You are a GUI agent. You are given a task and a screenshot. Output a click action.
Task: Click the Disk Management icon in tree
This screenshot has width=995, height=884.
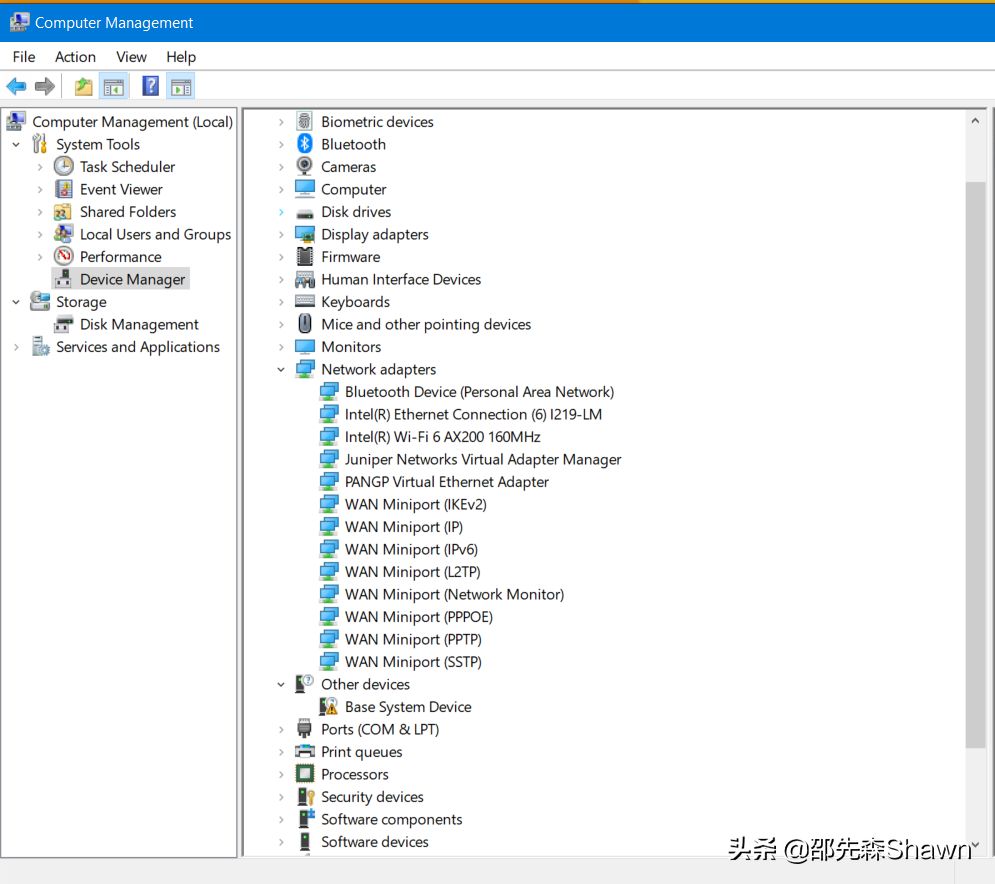point(63,324)
